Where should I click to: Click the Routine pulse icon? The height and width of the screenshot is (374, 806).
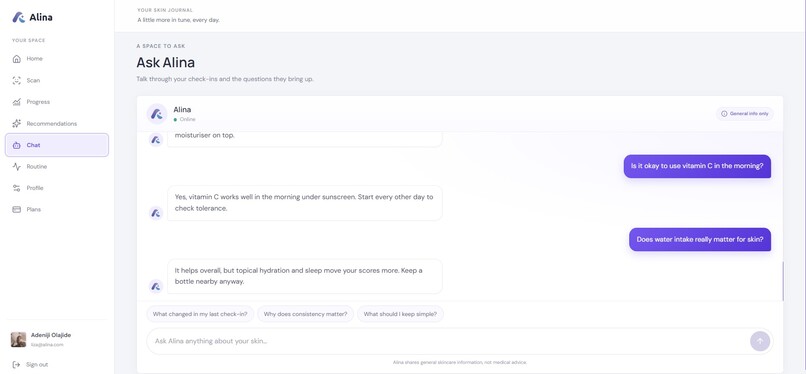(x=16, y=166)
